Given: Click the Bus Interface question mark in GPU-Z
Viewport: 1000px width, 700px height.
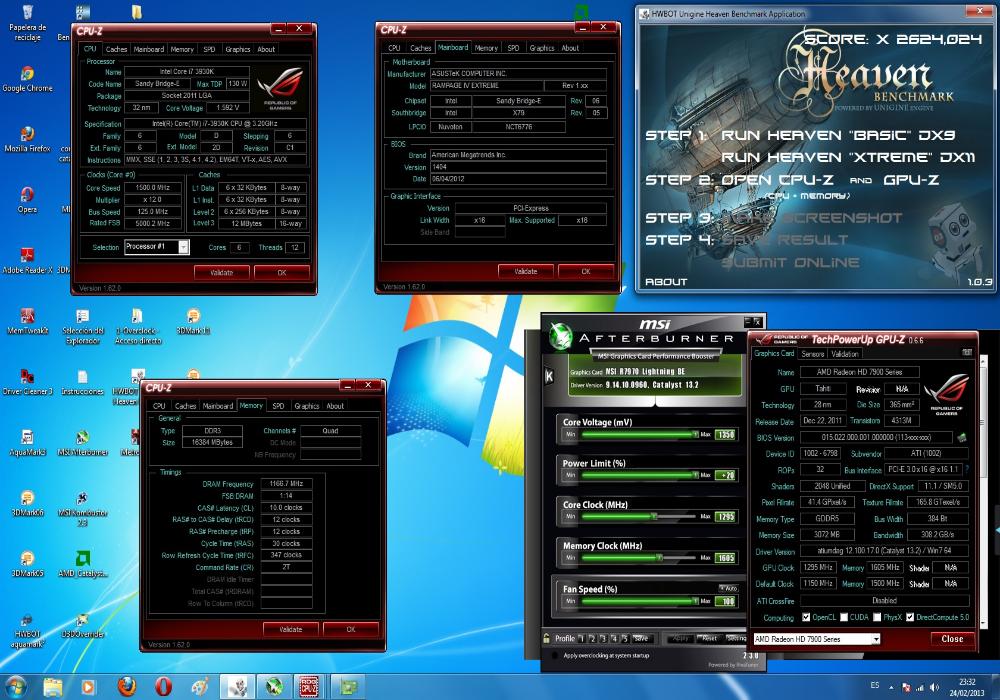Looking at the screenshot, I should [967, 469].
